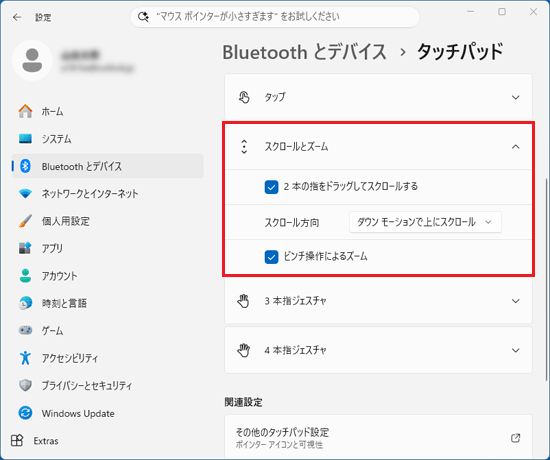Image resolution: width=550 pixels, height=460 pixels.
Task: Click the タップ section label
Action: 275,97
